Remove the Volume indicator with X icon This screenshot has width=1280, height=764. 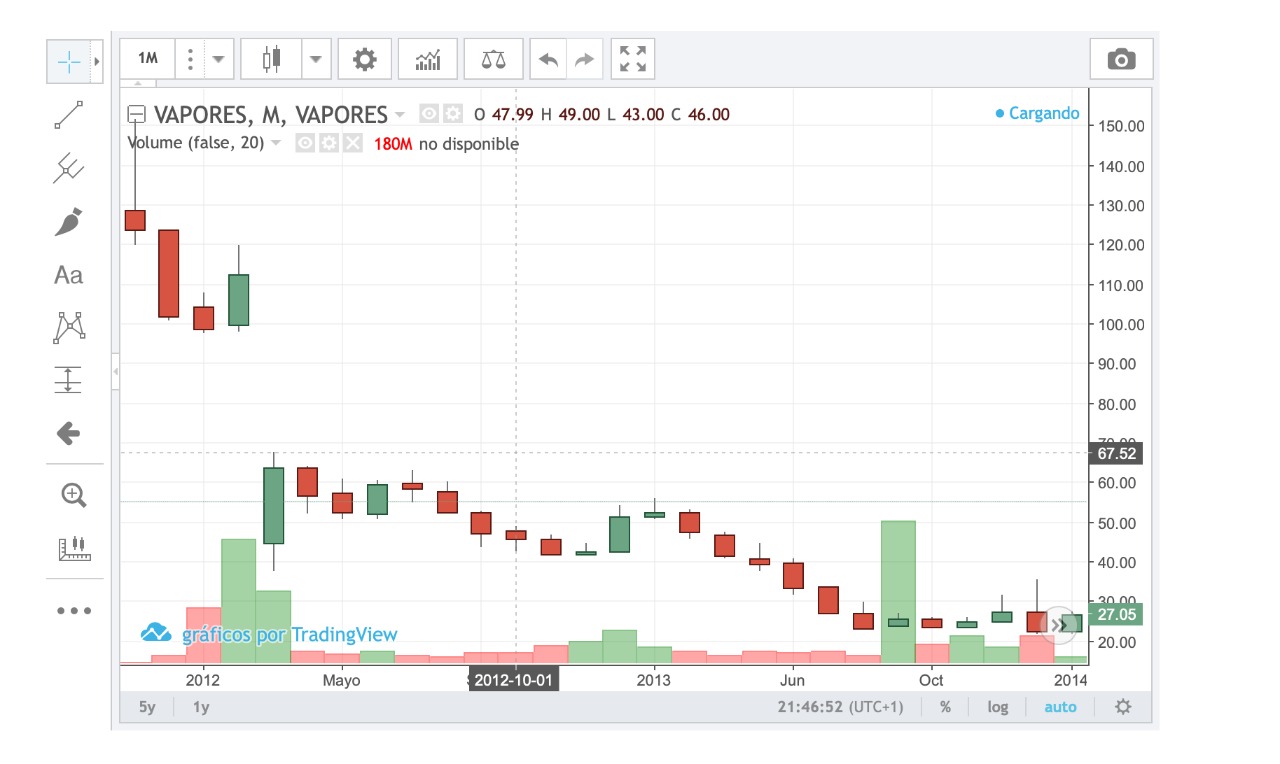(353, 143)
